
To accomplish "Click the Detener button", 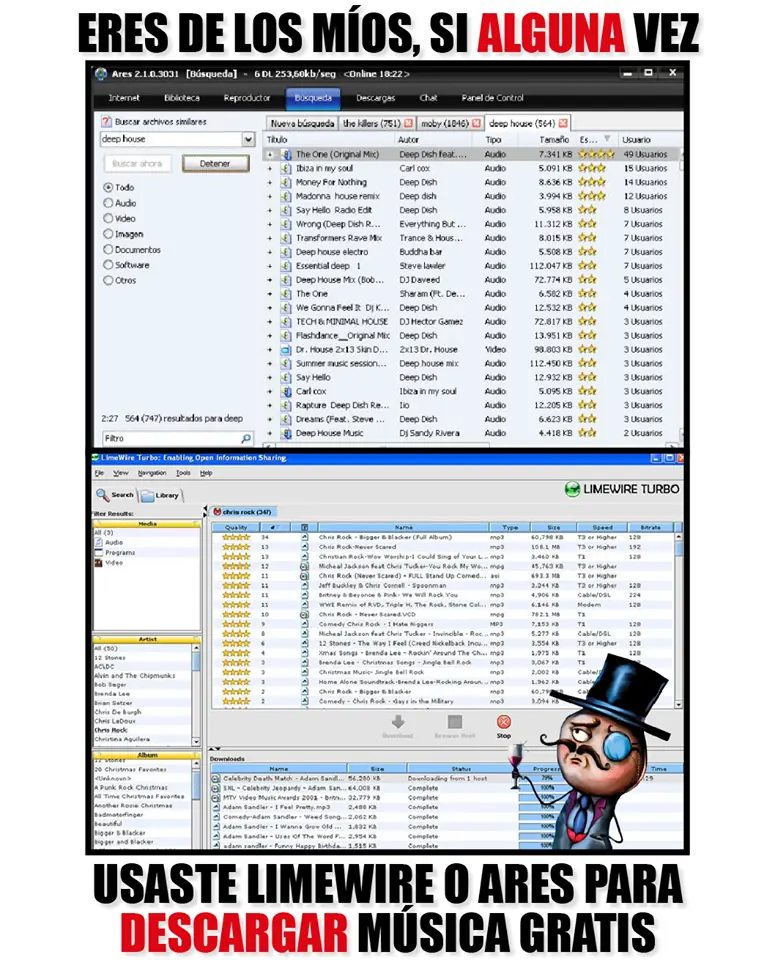I will (215, 163).
